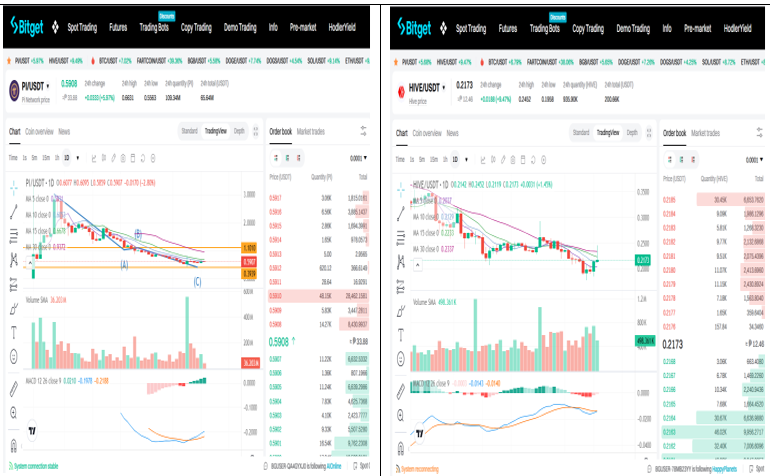Select the pattern tool in the PI/USDT chart sidebar
The height and width of the screenshot is (476, 770).
pyautogui.click(x=14, y=259)
